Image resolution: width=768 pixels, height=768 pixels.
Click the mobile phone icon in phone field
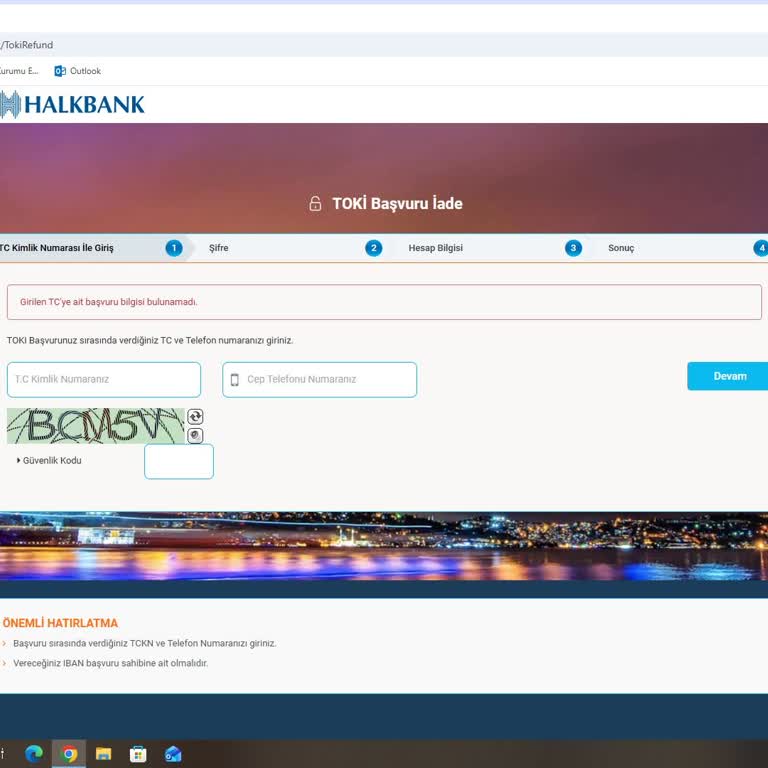point(235,380)
